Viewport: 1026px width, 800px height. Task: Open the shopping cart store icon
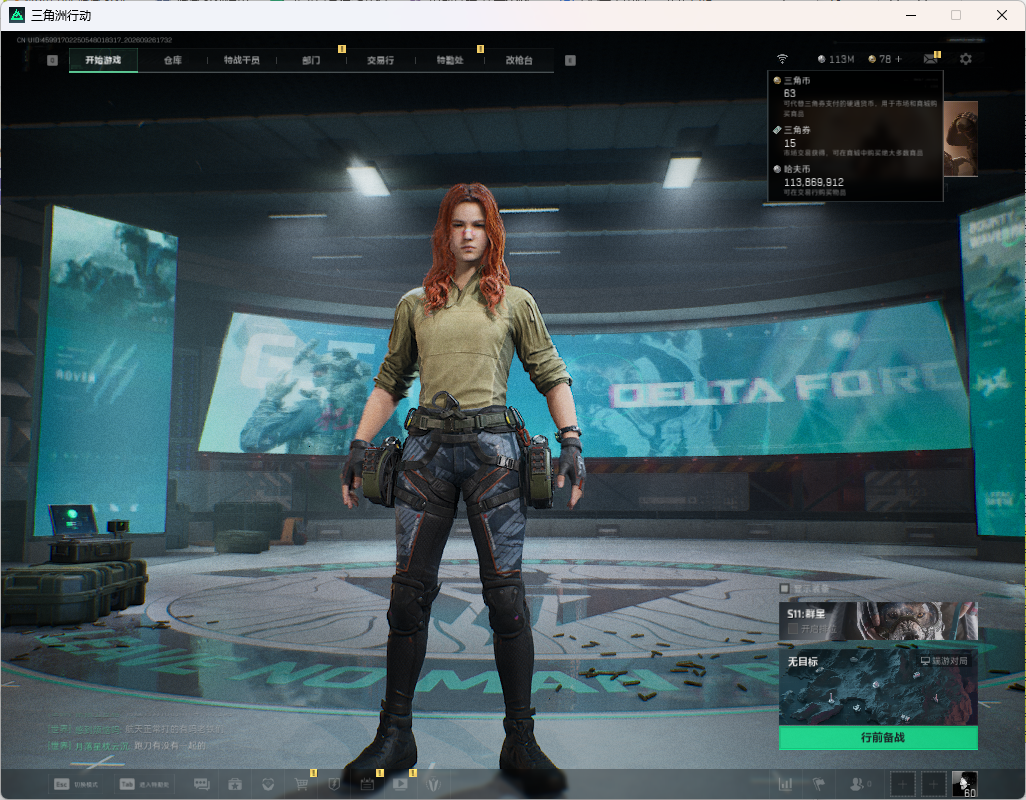point(301,784)
